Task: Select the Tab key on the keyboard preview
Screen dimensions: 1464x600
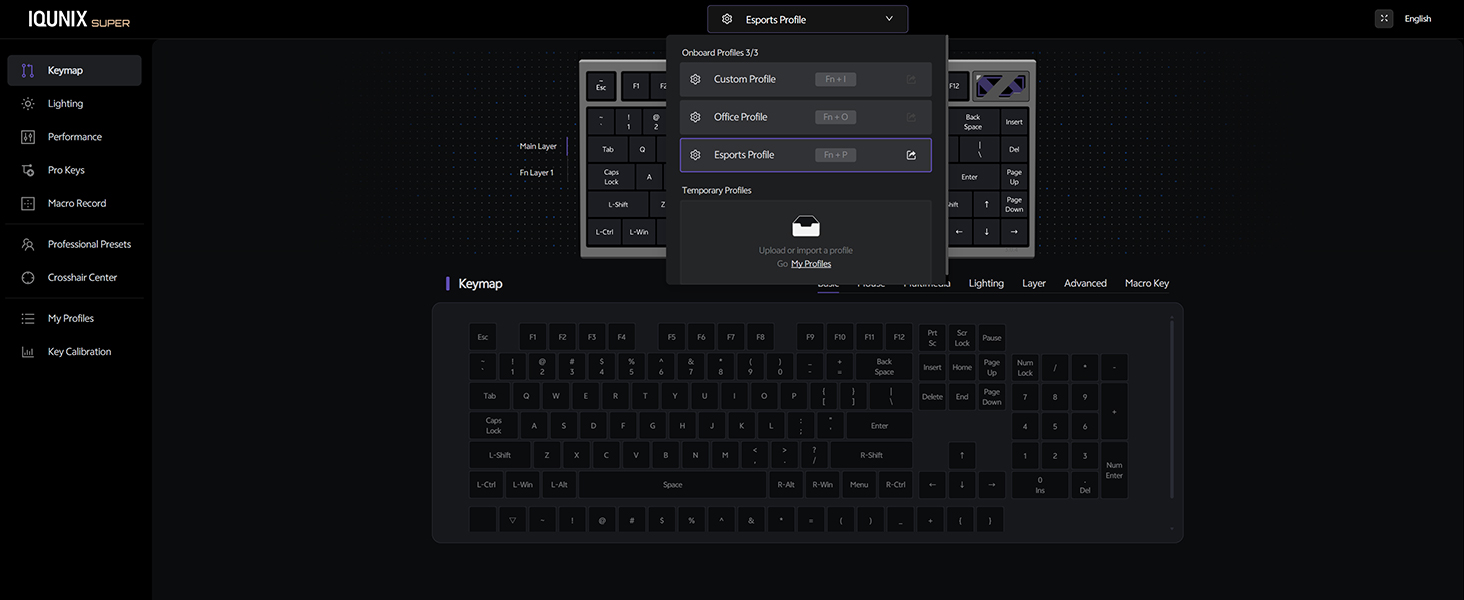Action: pos(608,150)
